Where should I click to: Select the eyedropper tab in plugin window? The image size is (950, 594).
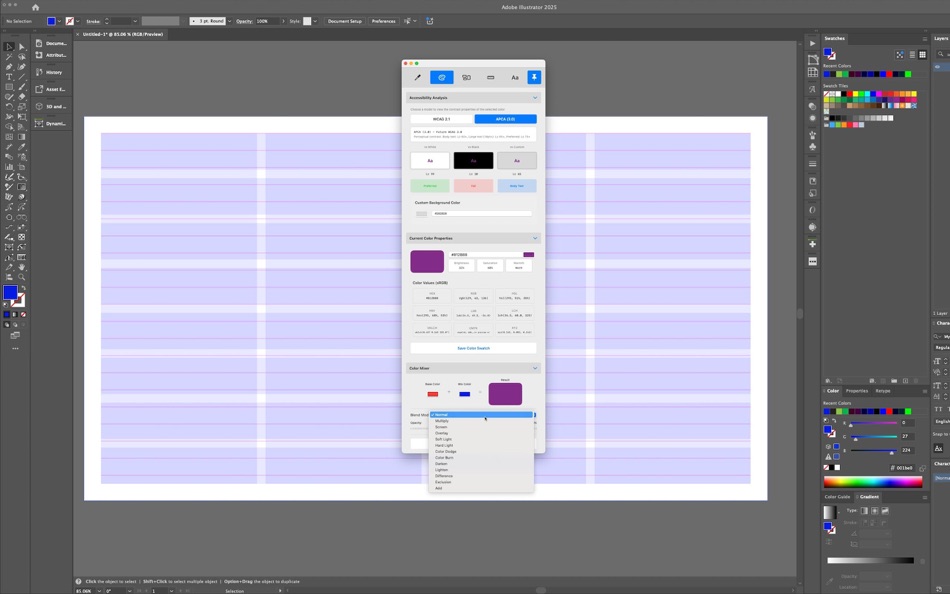click(x=417, y=78)
